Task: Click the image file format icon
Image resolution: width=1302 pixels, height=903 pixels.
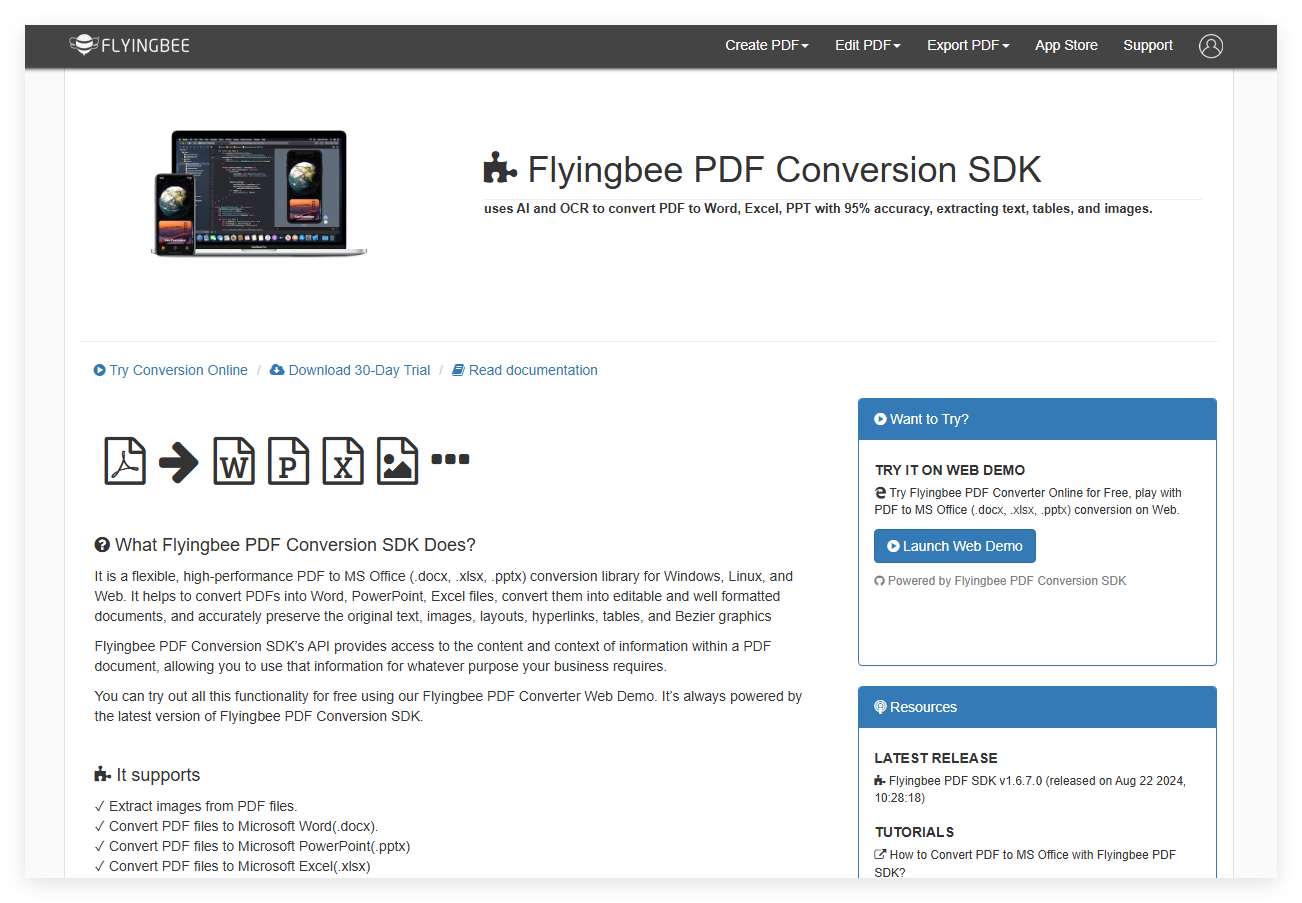Action: click(397, 461)
